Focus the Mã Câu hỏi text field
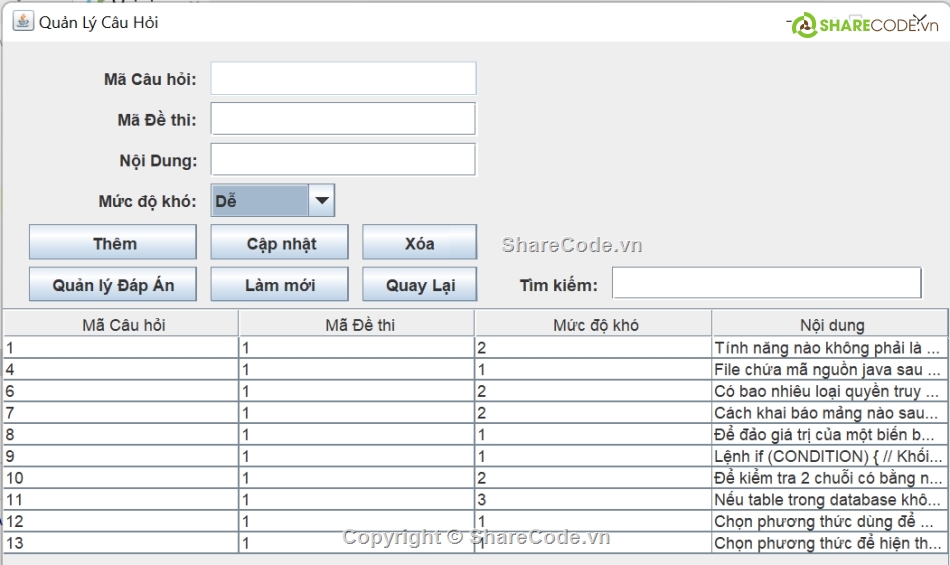The width and height of the screenshot is (950, 565). [343, 79]
